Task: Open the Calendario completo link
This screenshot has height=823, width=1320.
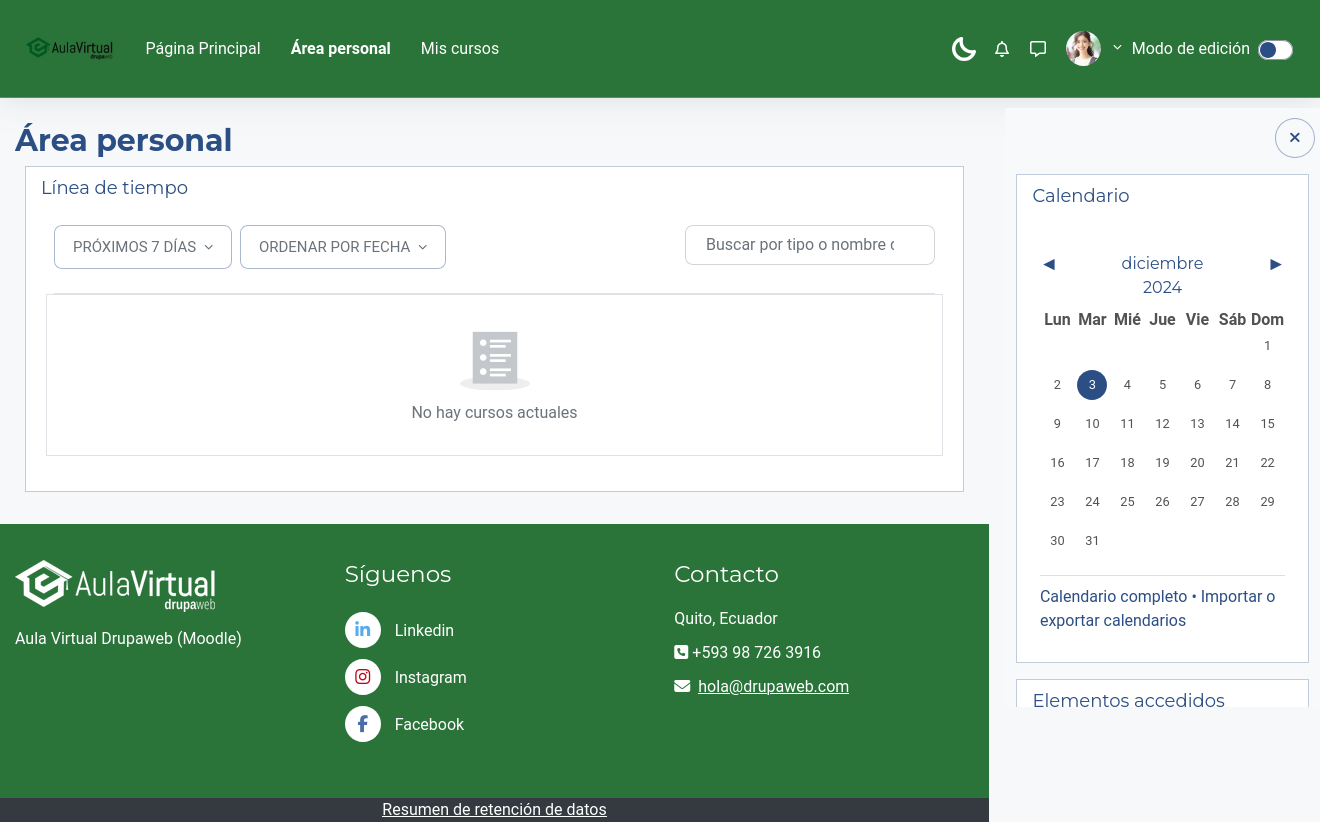Action: (x=1113, y=596)
